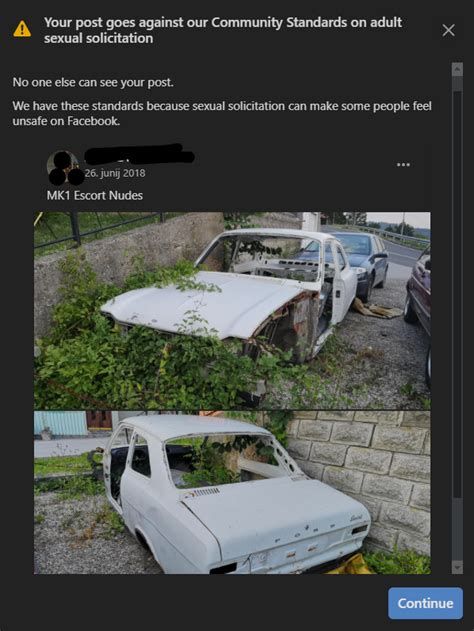Click the Continue button
The image size is (474, 631).
pos(425,603)
